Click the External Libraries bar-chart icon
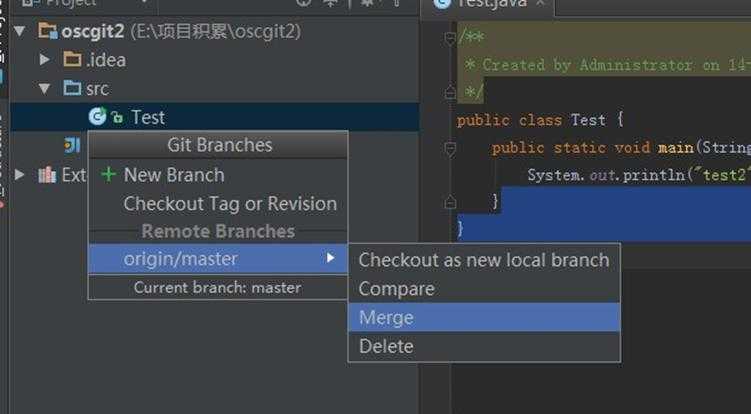Image resolution: width=751 pixels, height=414 pixels. [x=47, y=175]
